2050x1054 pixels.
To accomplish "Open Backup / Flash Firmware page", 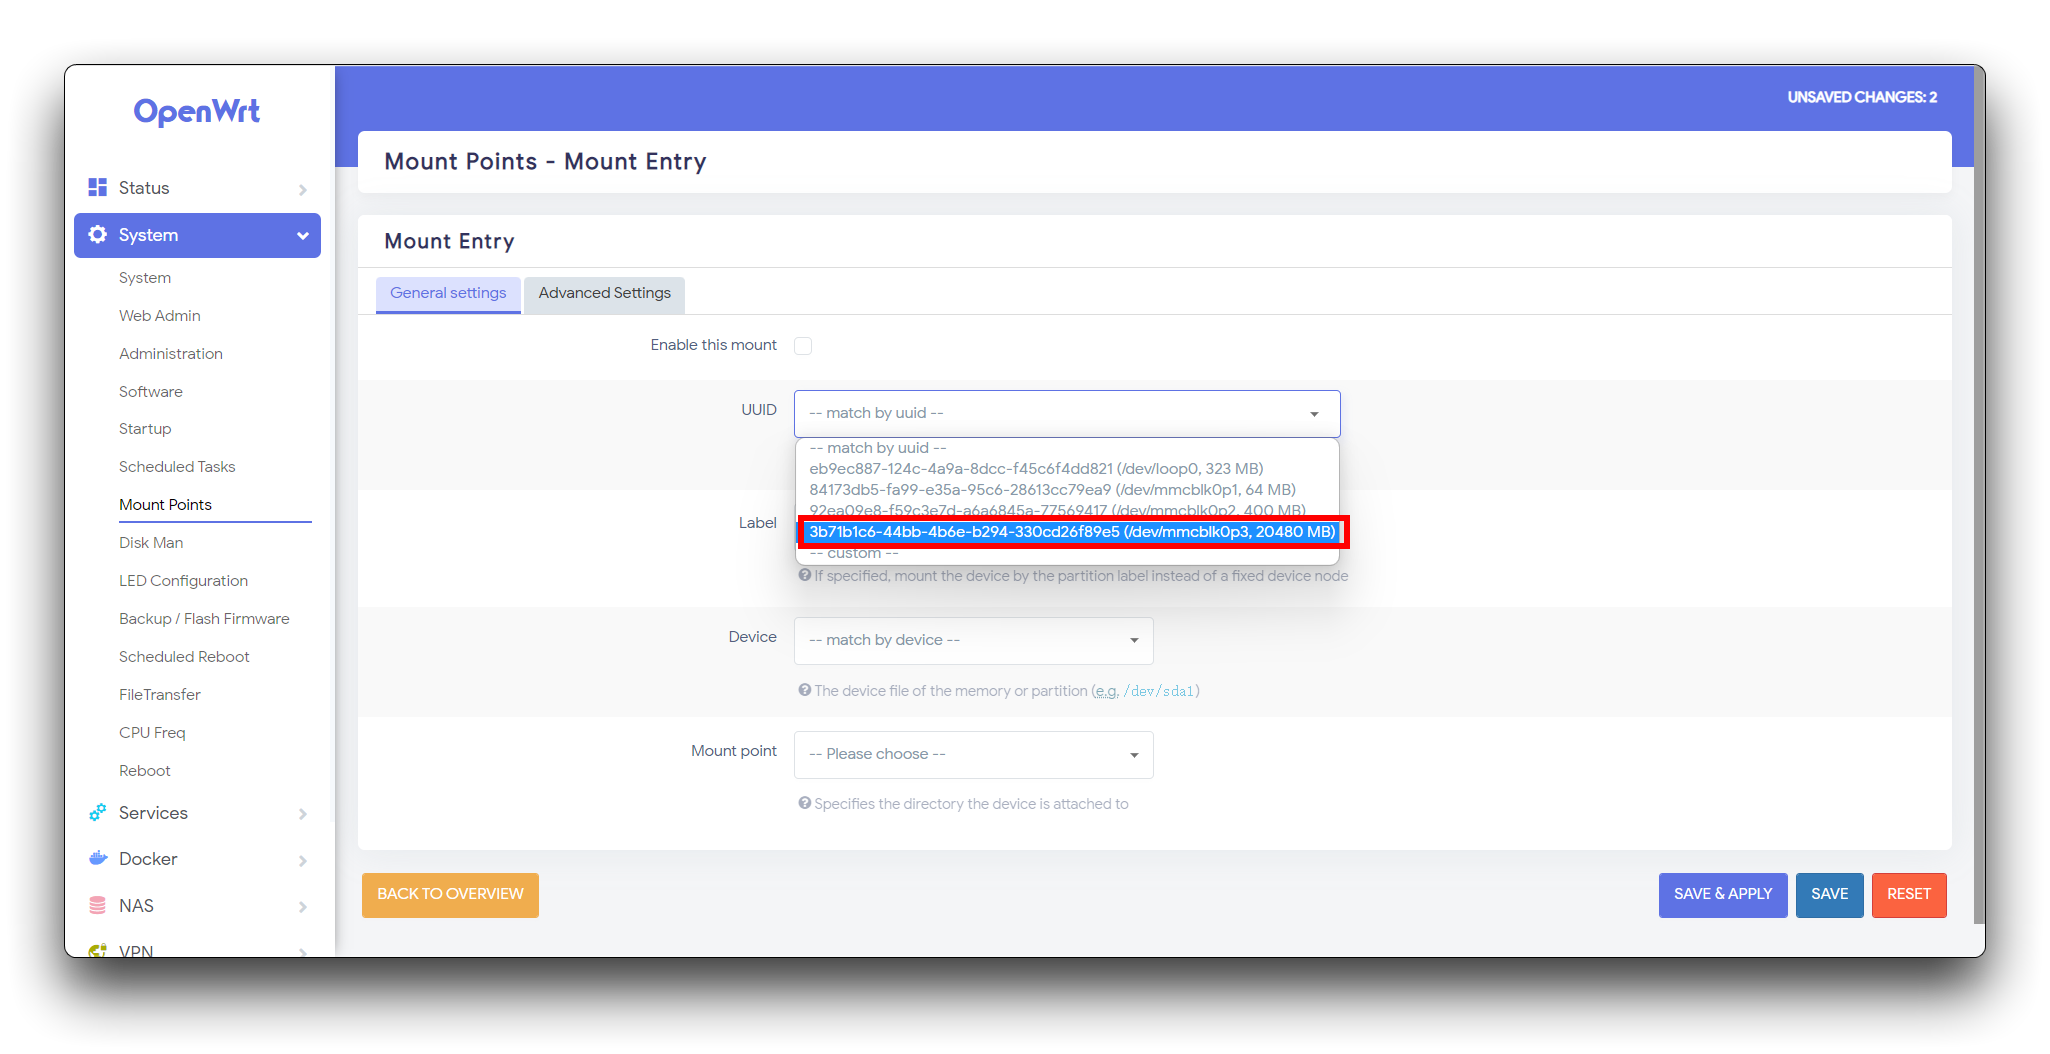I will [x=204, y=619].
